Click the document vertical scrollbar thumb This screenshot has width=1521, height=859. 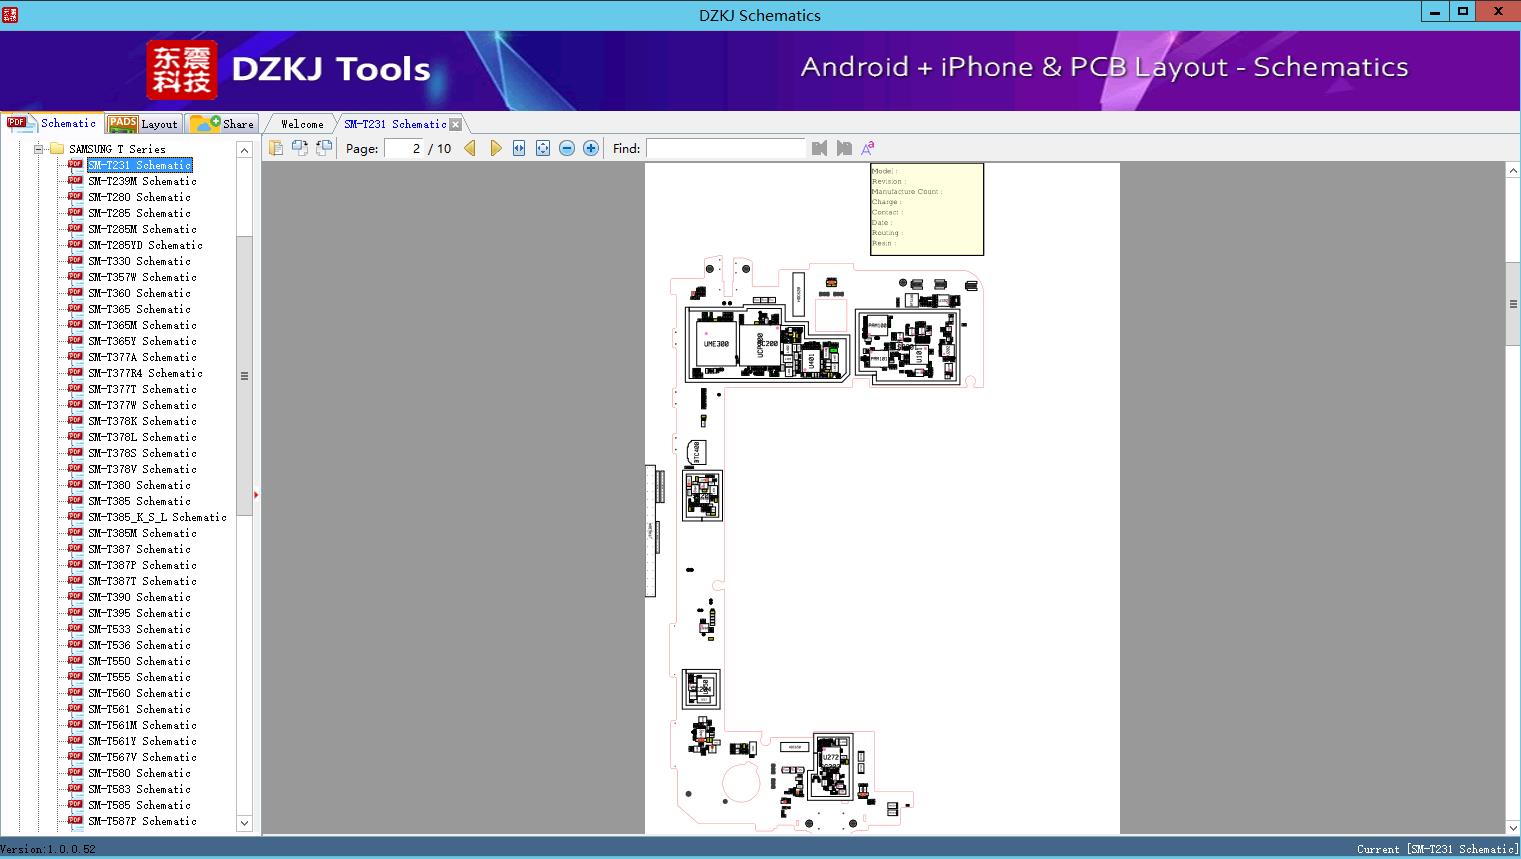[1513, 303]
